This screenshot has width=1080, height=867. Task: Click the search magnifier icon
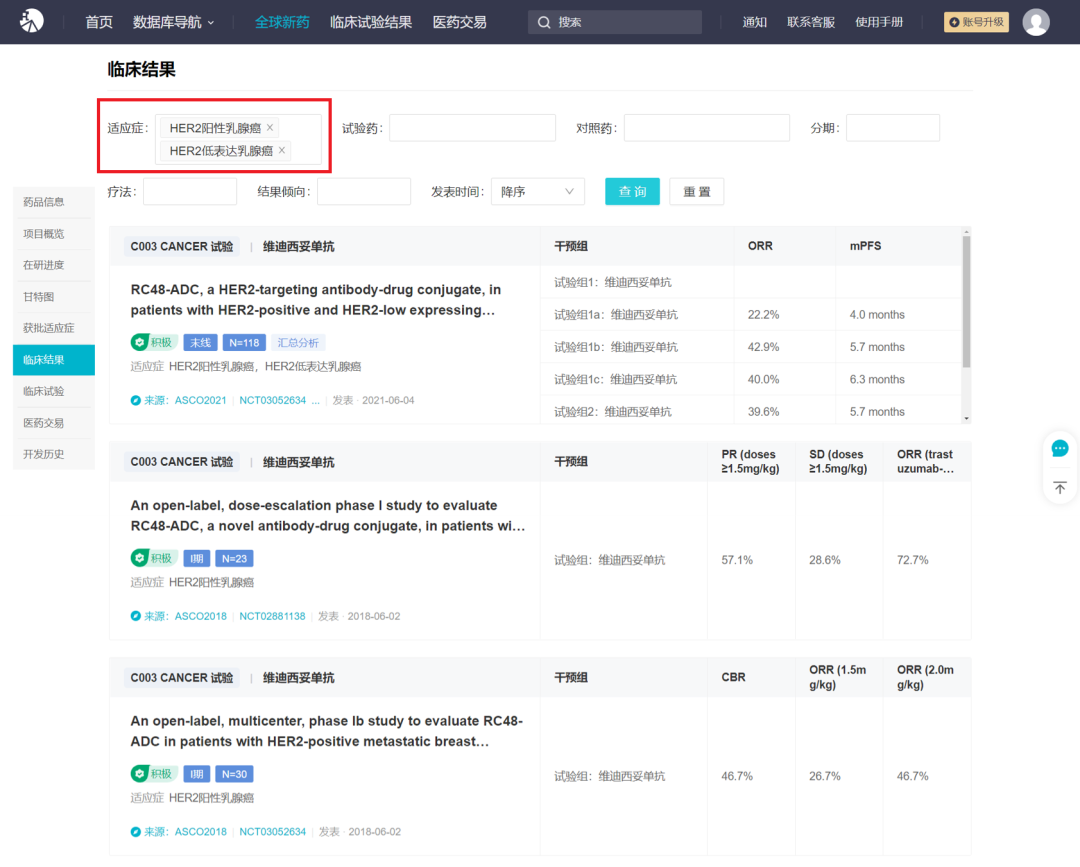click(x=544, y=23)
